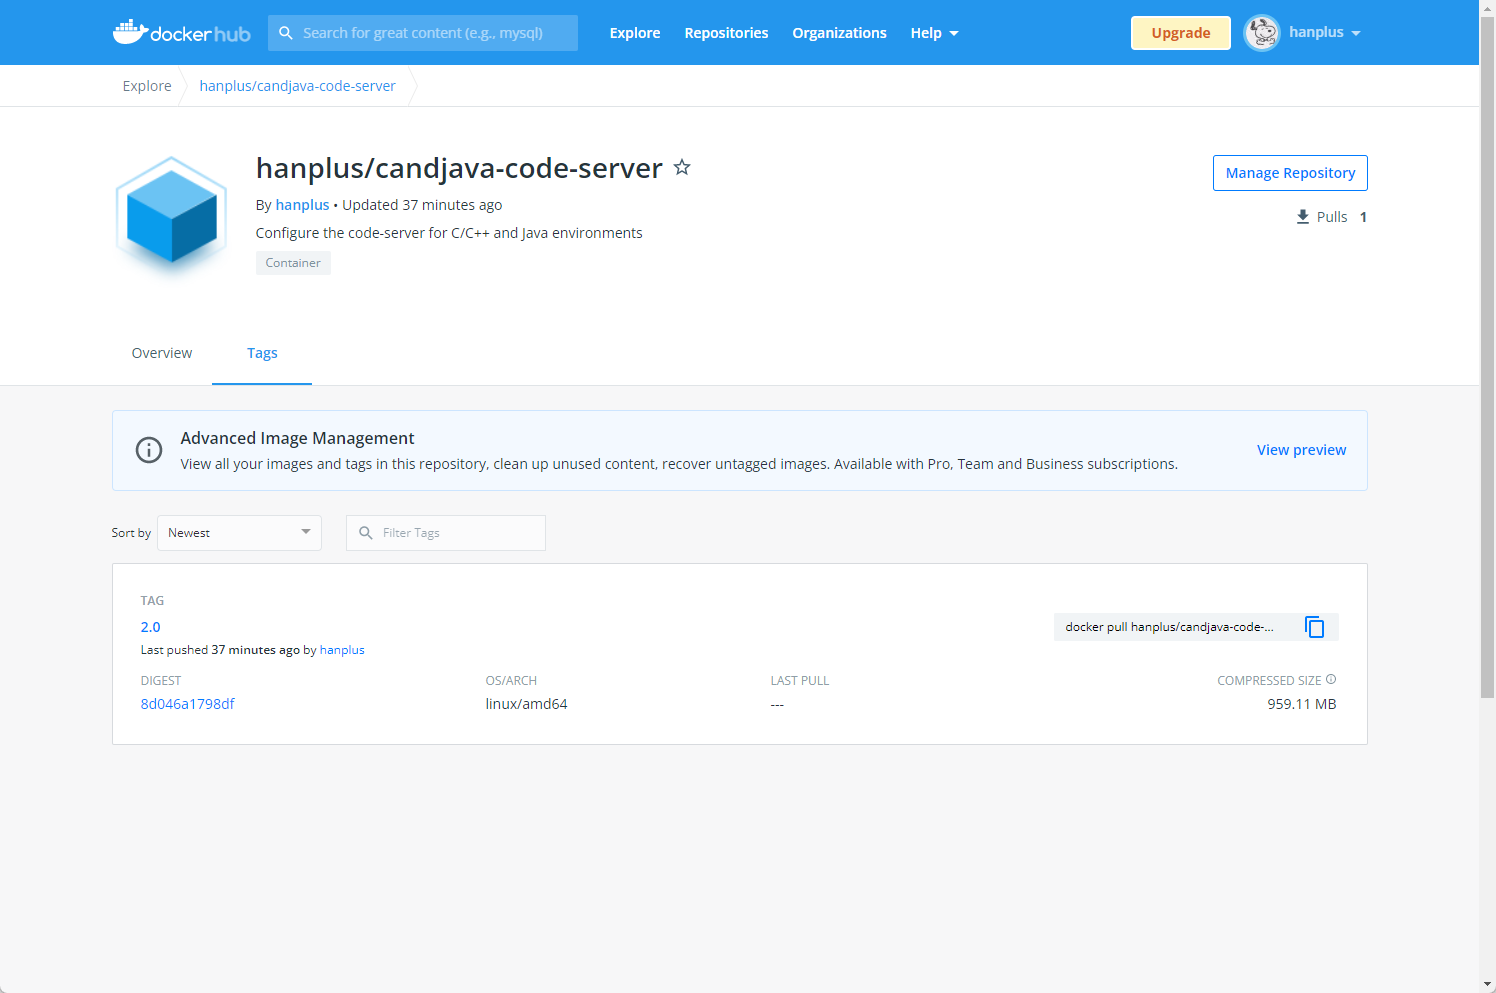Click the pulls download icon
1496x993 pixels.
1303,217
